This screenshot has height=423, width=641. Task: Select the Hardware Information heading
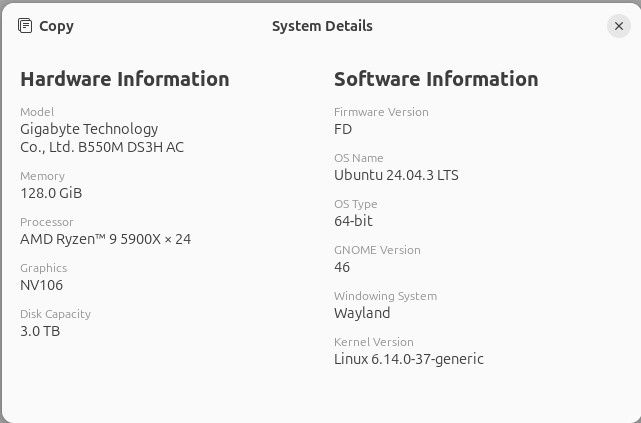tap(125, 79)
